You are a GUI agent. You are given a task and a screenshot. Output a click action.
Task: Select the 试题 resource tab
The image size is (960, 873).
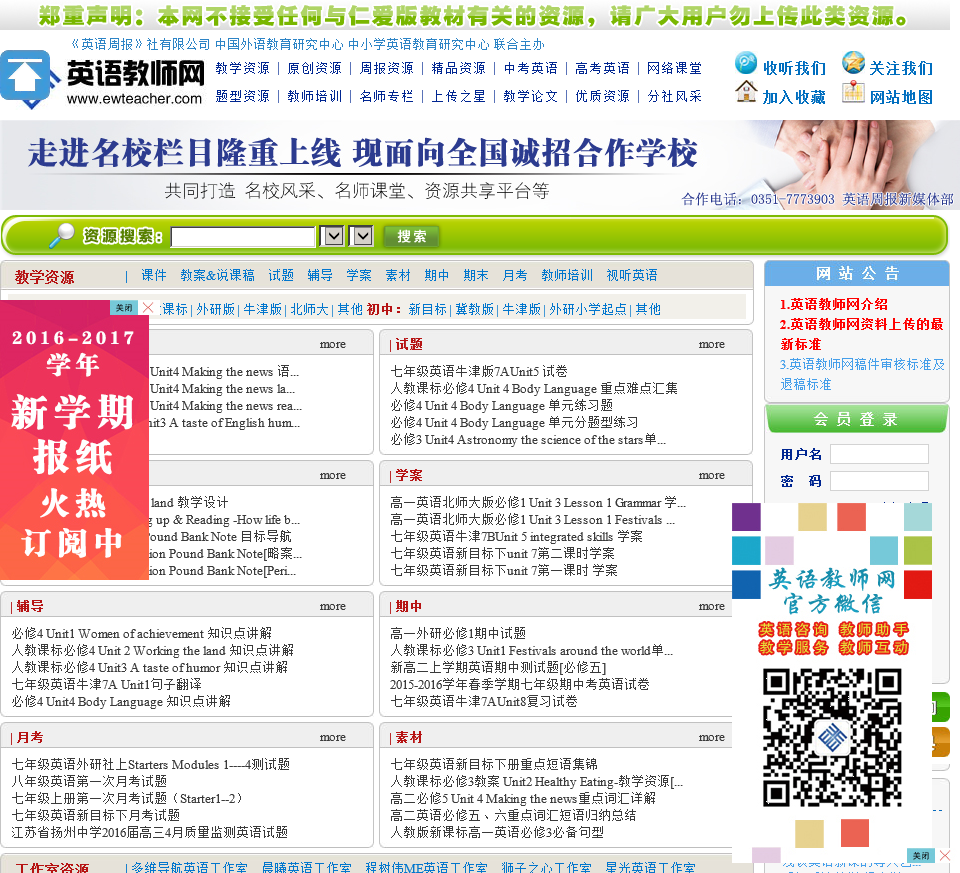281,275
